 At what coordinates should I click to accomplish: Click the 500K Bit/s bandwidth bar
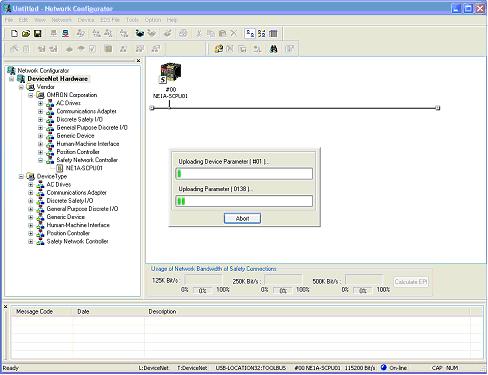pyautogui.click(x=364, y=280)
